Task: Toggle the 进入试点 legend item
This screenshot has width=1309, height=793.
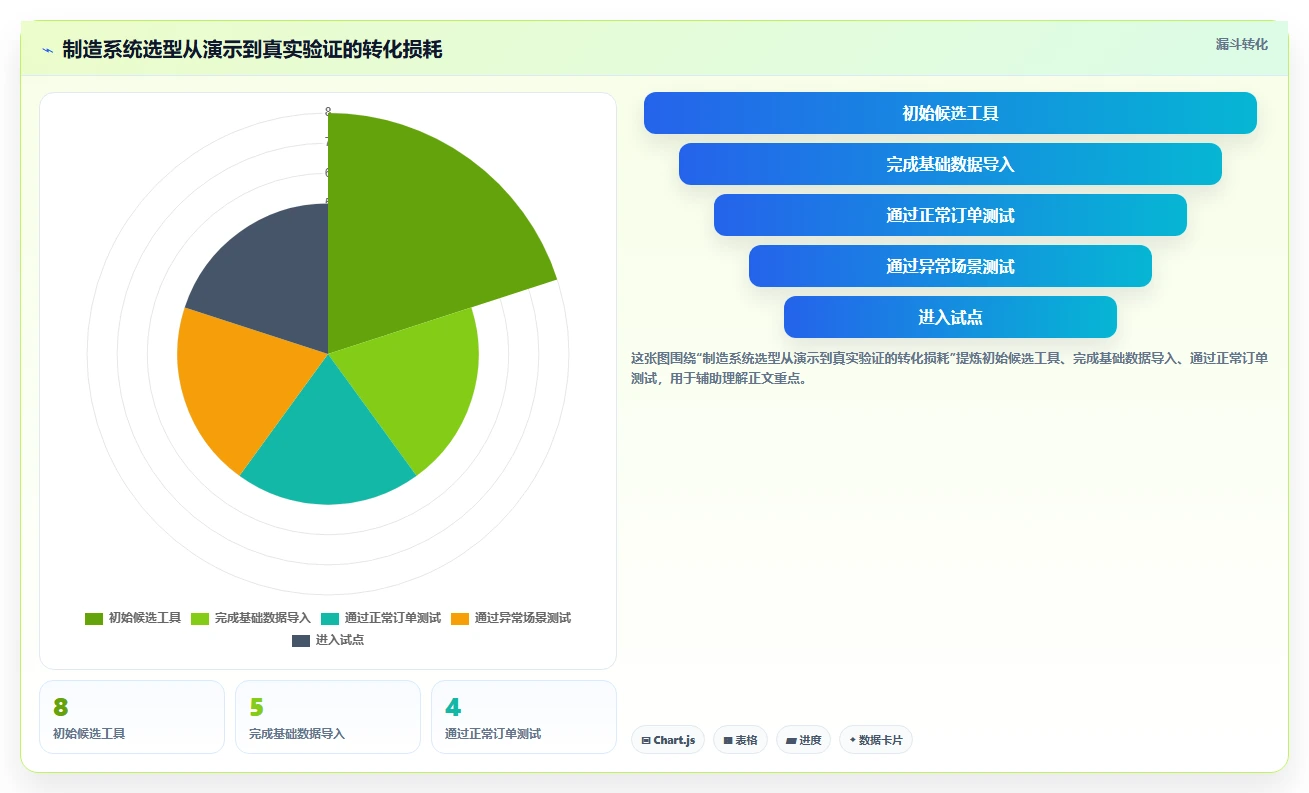Action: click(328, 640)
